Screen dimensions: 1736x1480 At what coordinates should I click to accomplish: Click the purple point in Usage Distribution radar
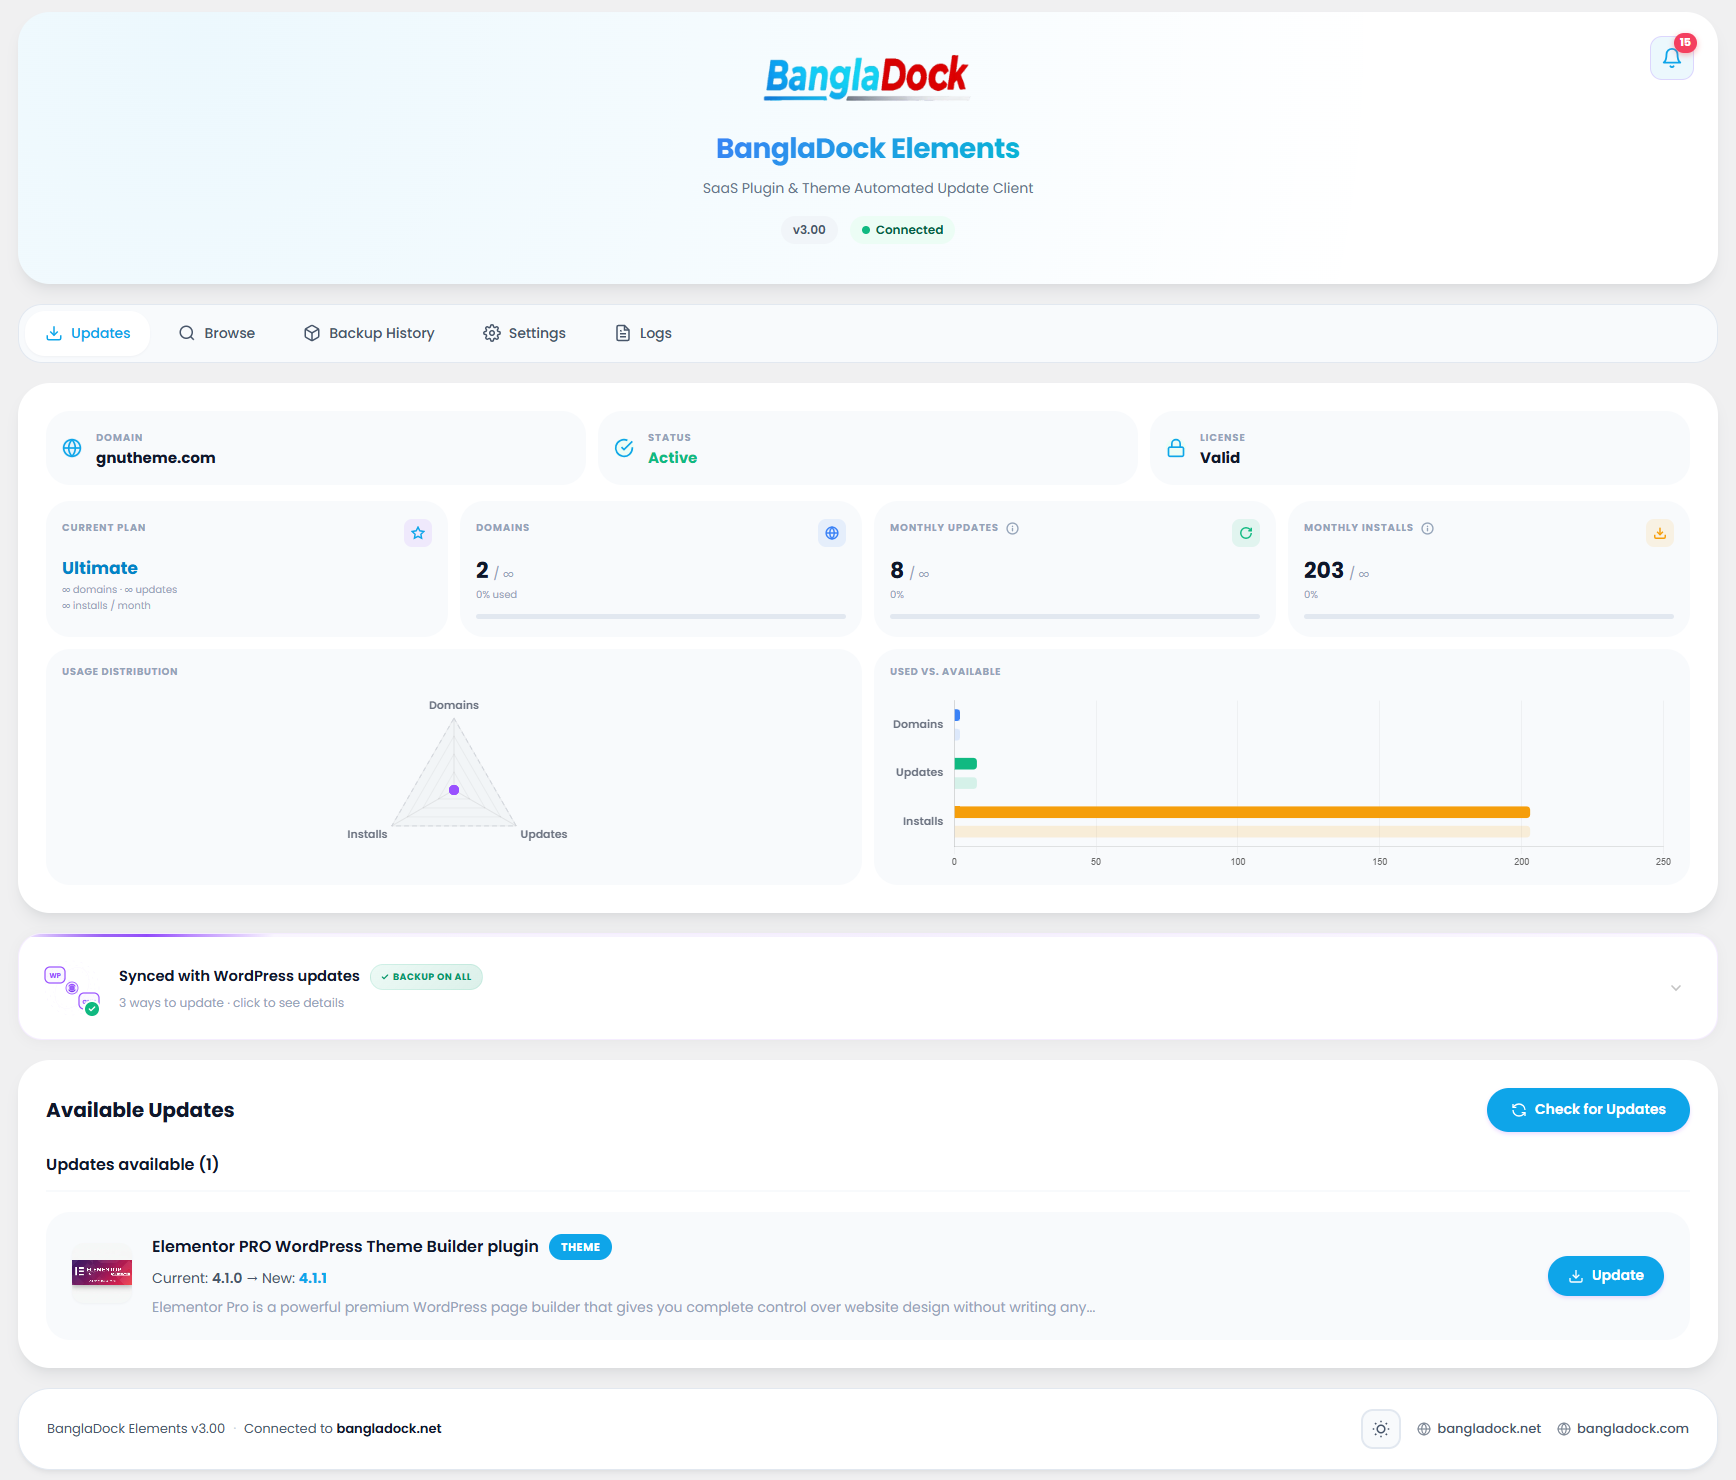coord(454,790)
